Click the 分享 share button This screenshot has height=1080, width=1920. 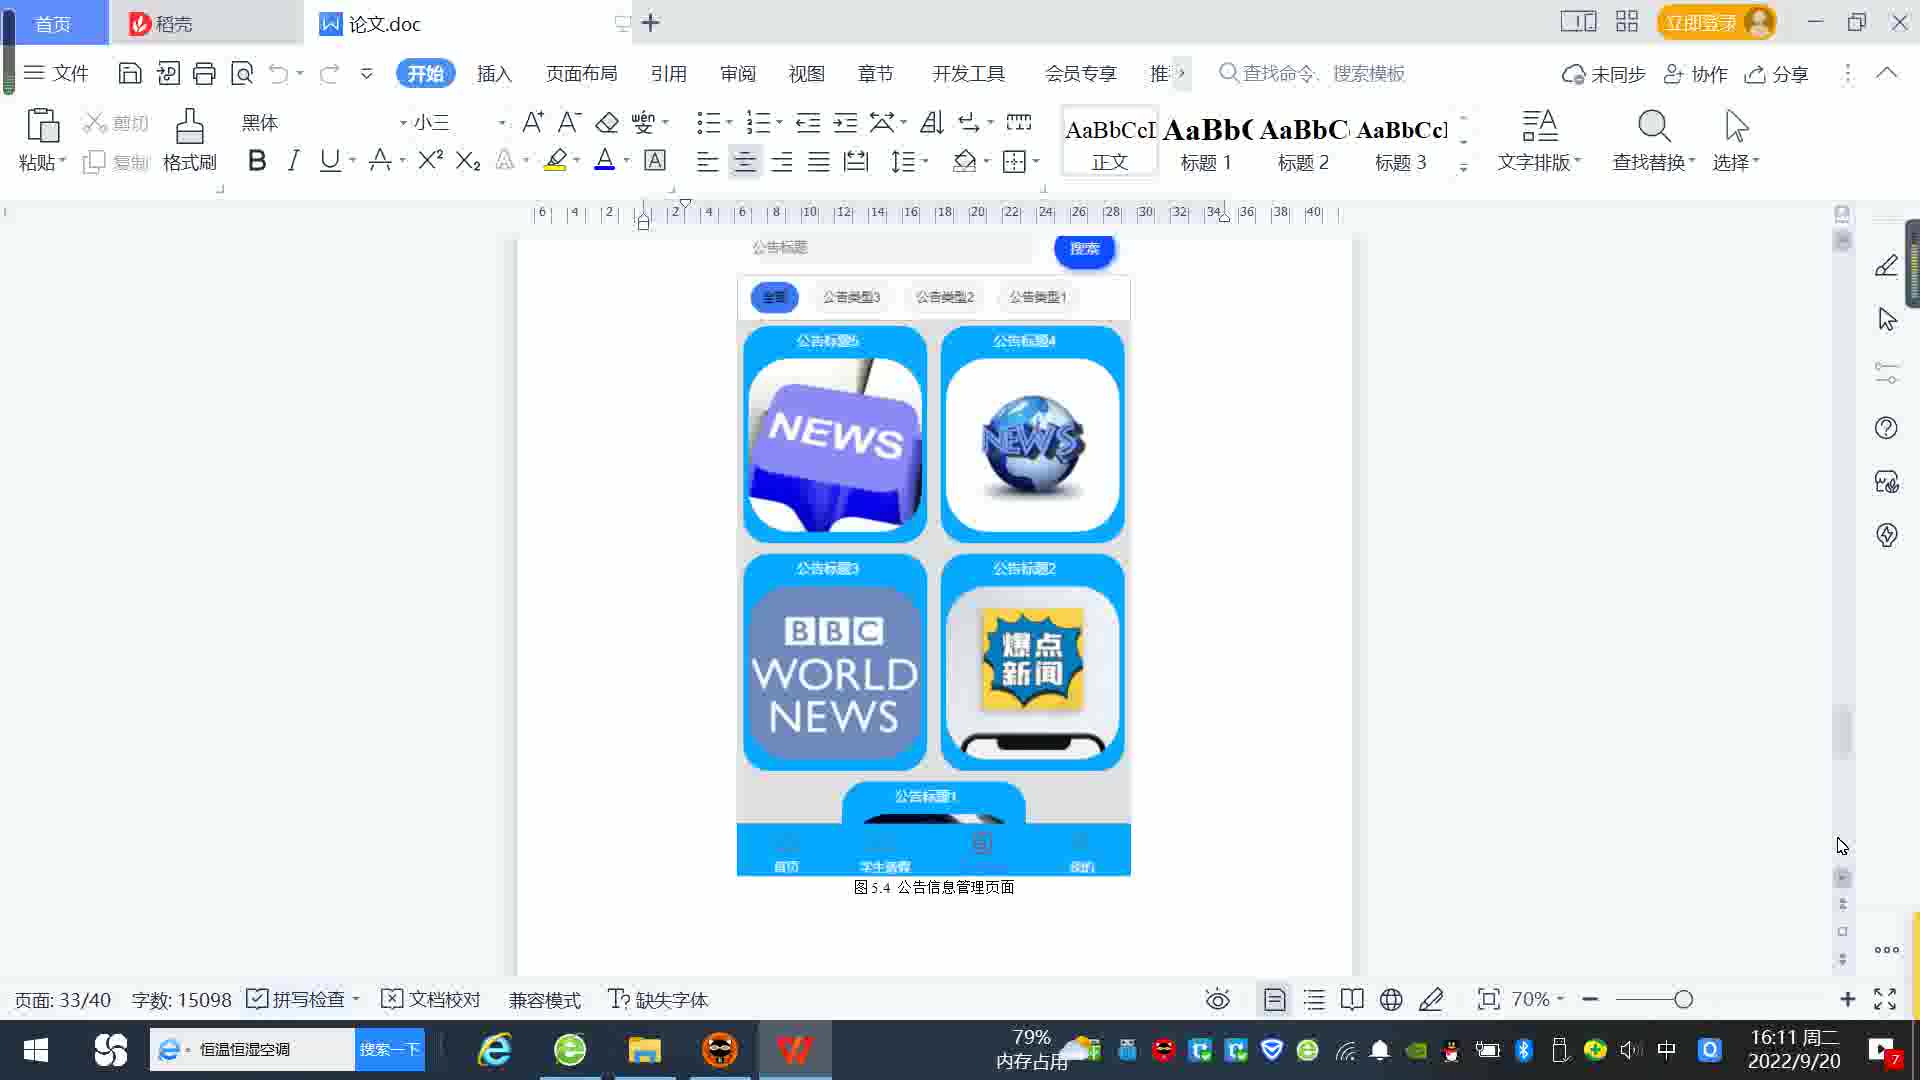[x=1777, y=74]
